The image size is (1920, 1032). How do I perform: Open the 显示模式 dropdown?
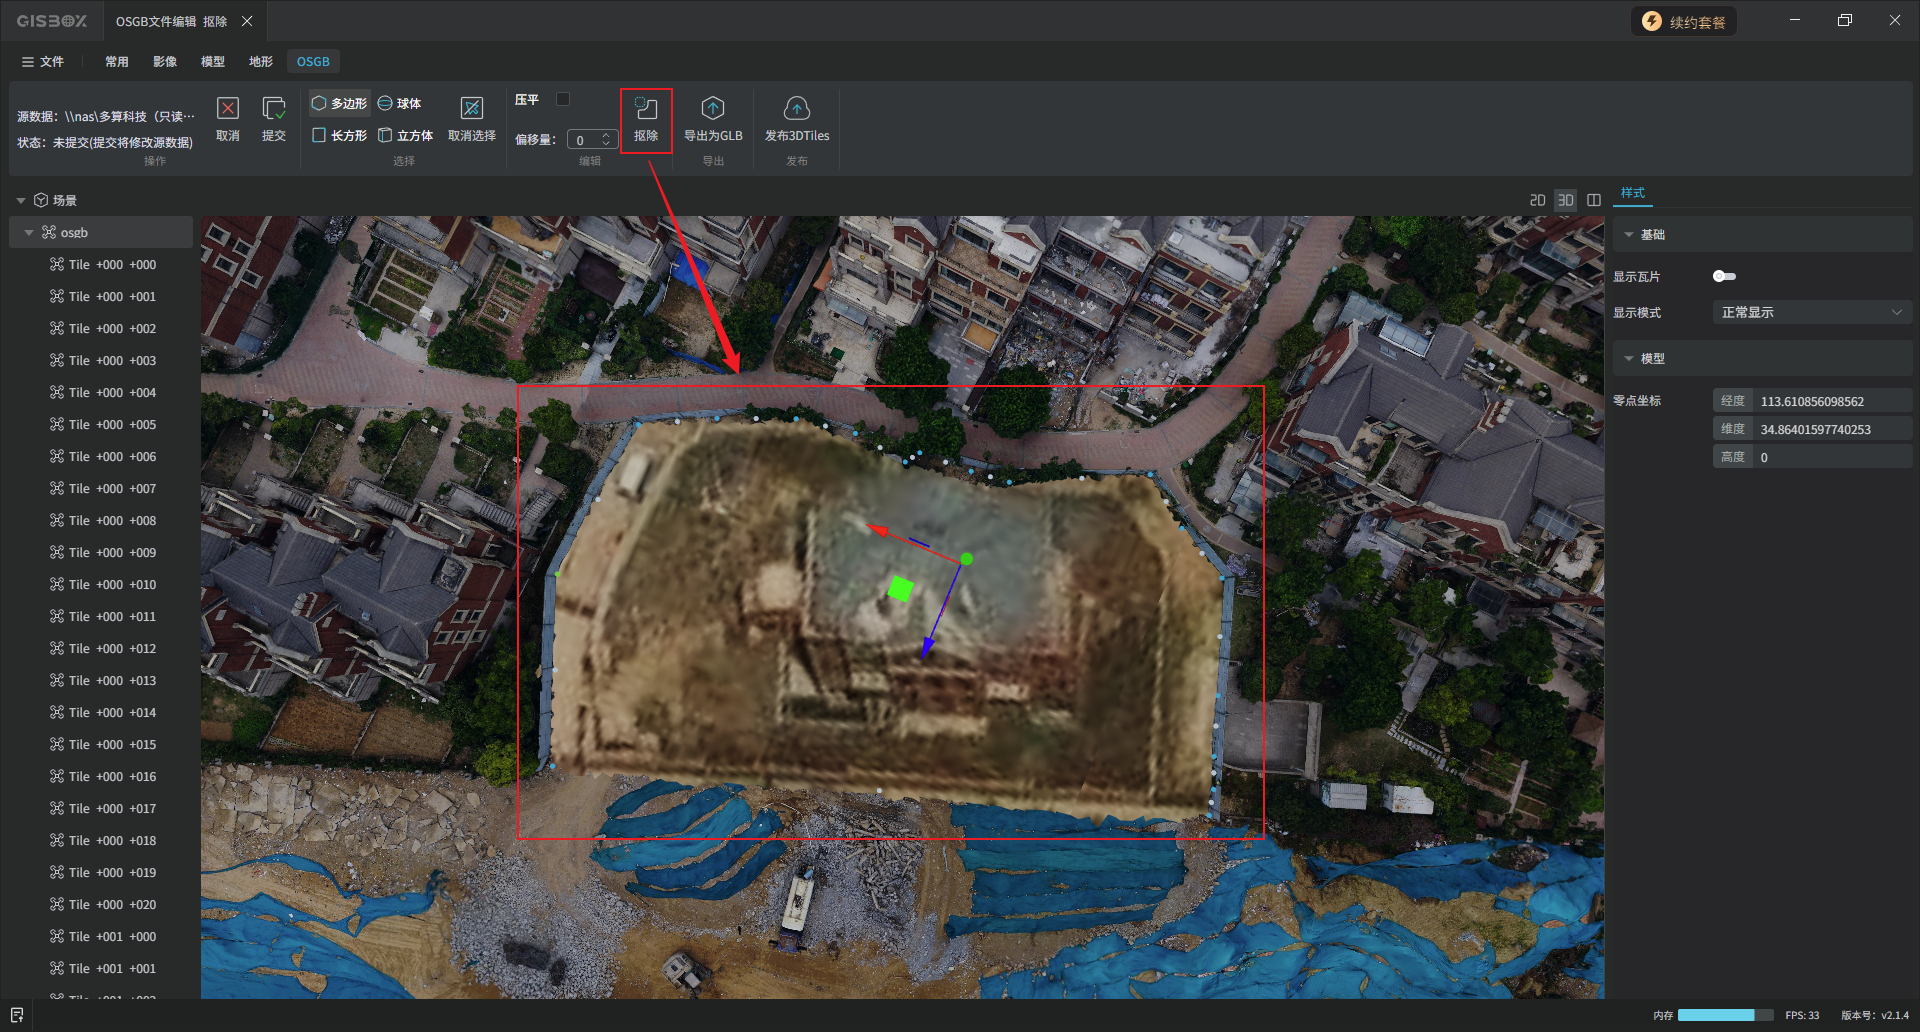click(x=1811, y=312)
